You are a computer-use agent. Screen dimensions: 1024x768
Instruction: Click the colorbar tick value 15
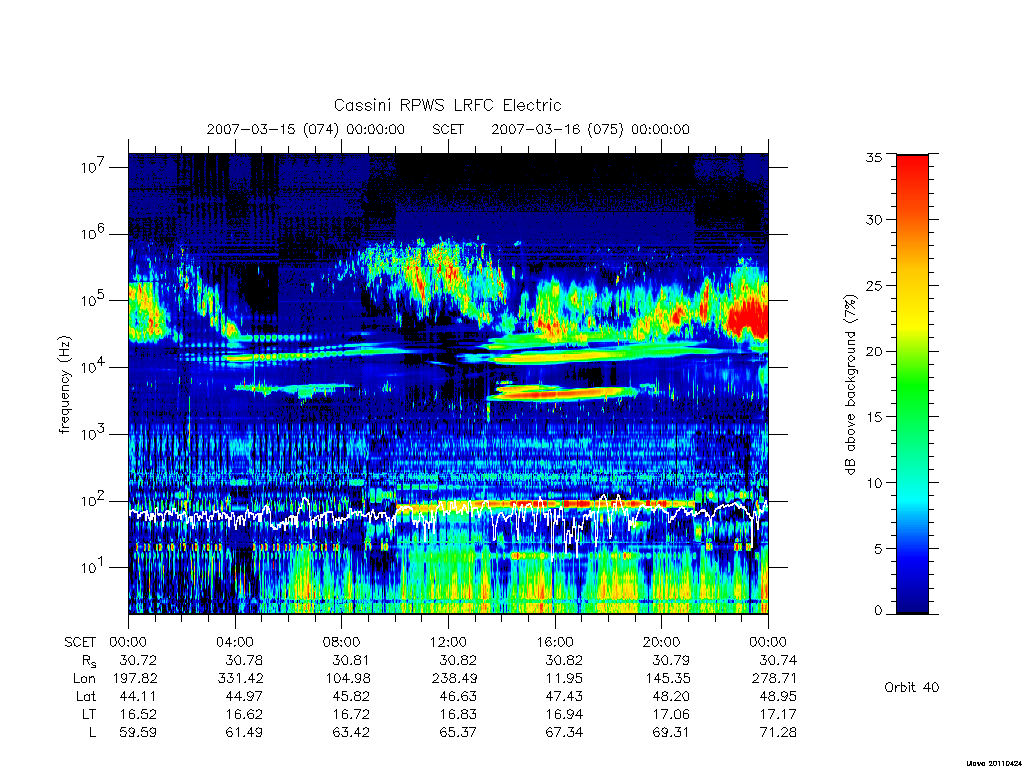[874, 417]
